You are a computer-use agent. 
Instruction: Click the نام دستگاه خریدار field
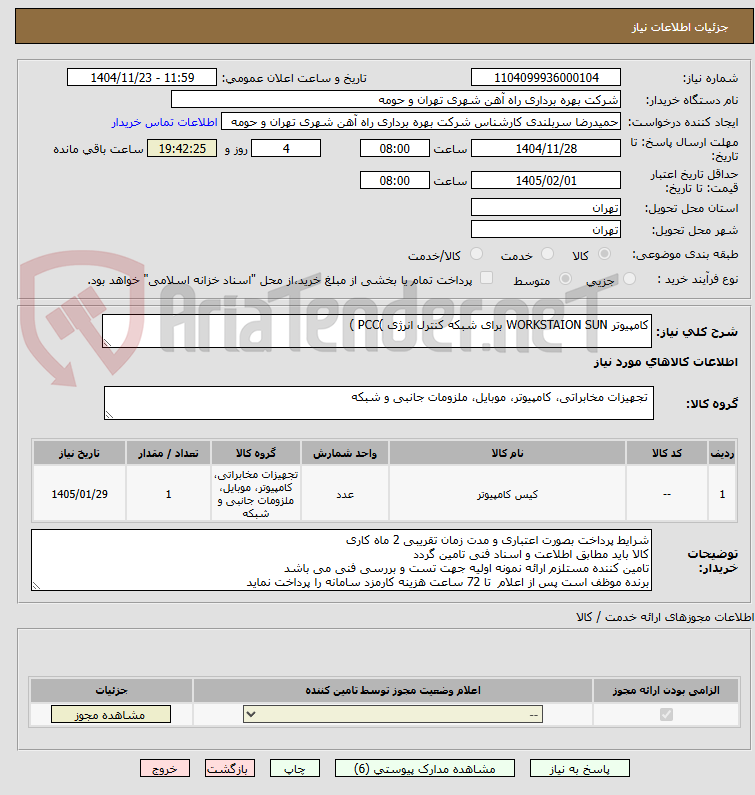(396, 99)
